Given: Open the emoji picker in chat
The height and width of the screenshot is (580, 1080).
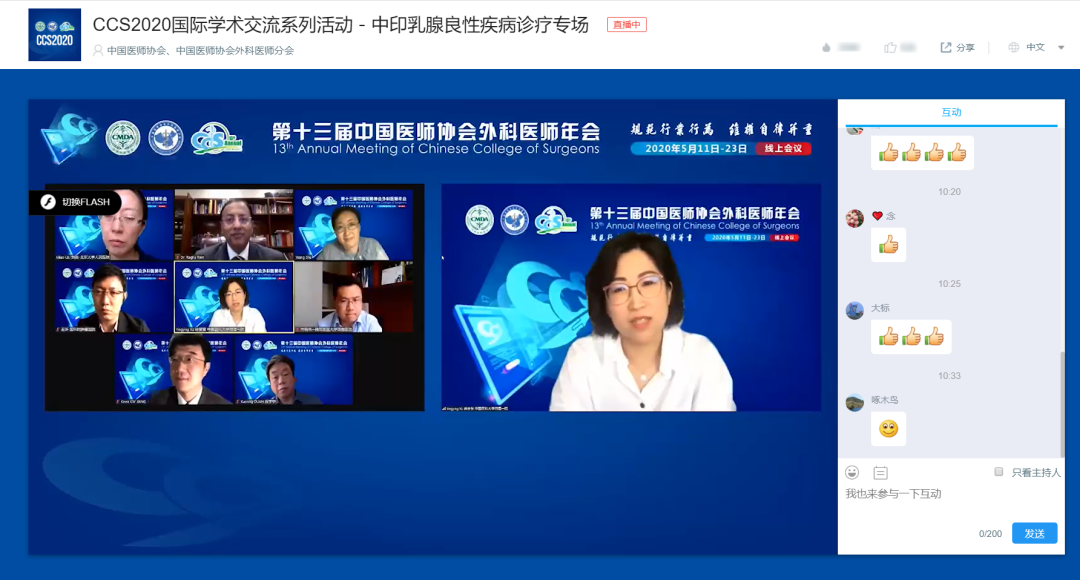Looking at the screenshot, I should (x=852, y=472).
